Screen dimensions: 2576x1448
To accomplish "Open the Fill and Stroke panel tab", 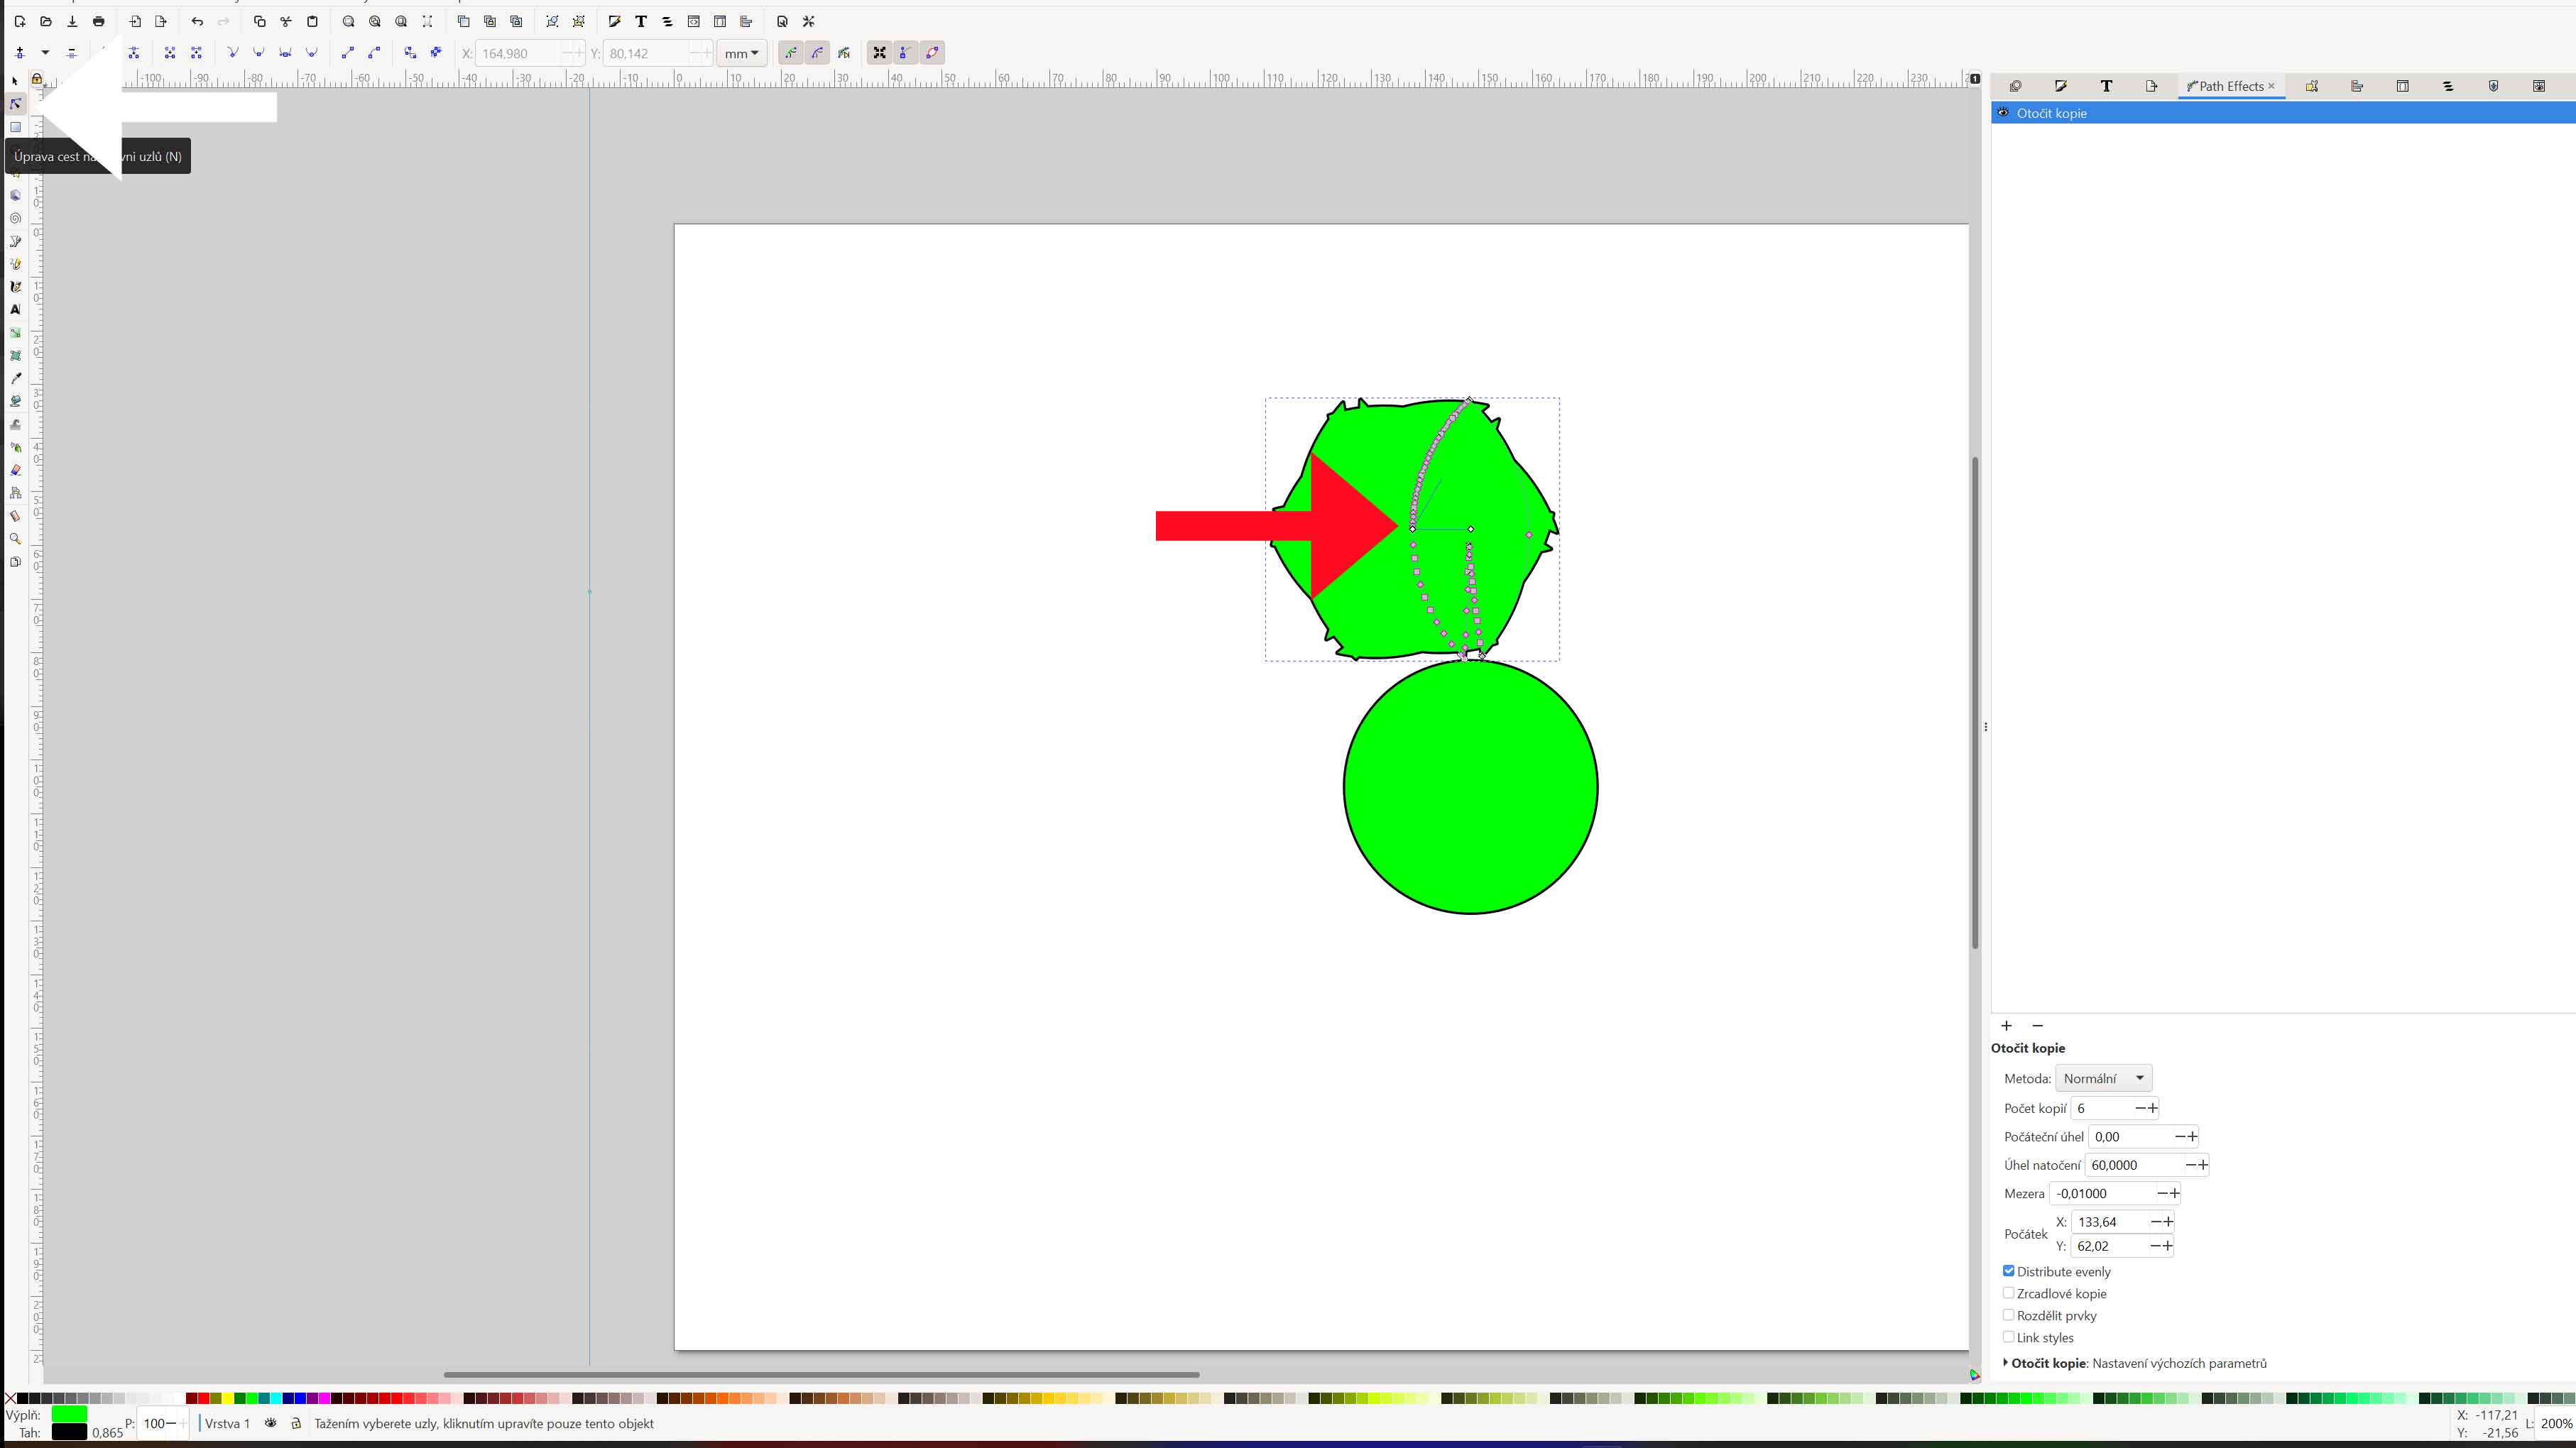I will click(x=2060, y=86).
